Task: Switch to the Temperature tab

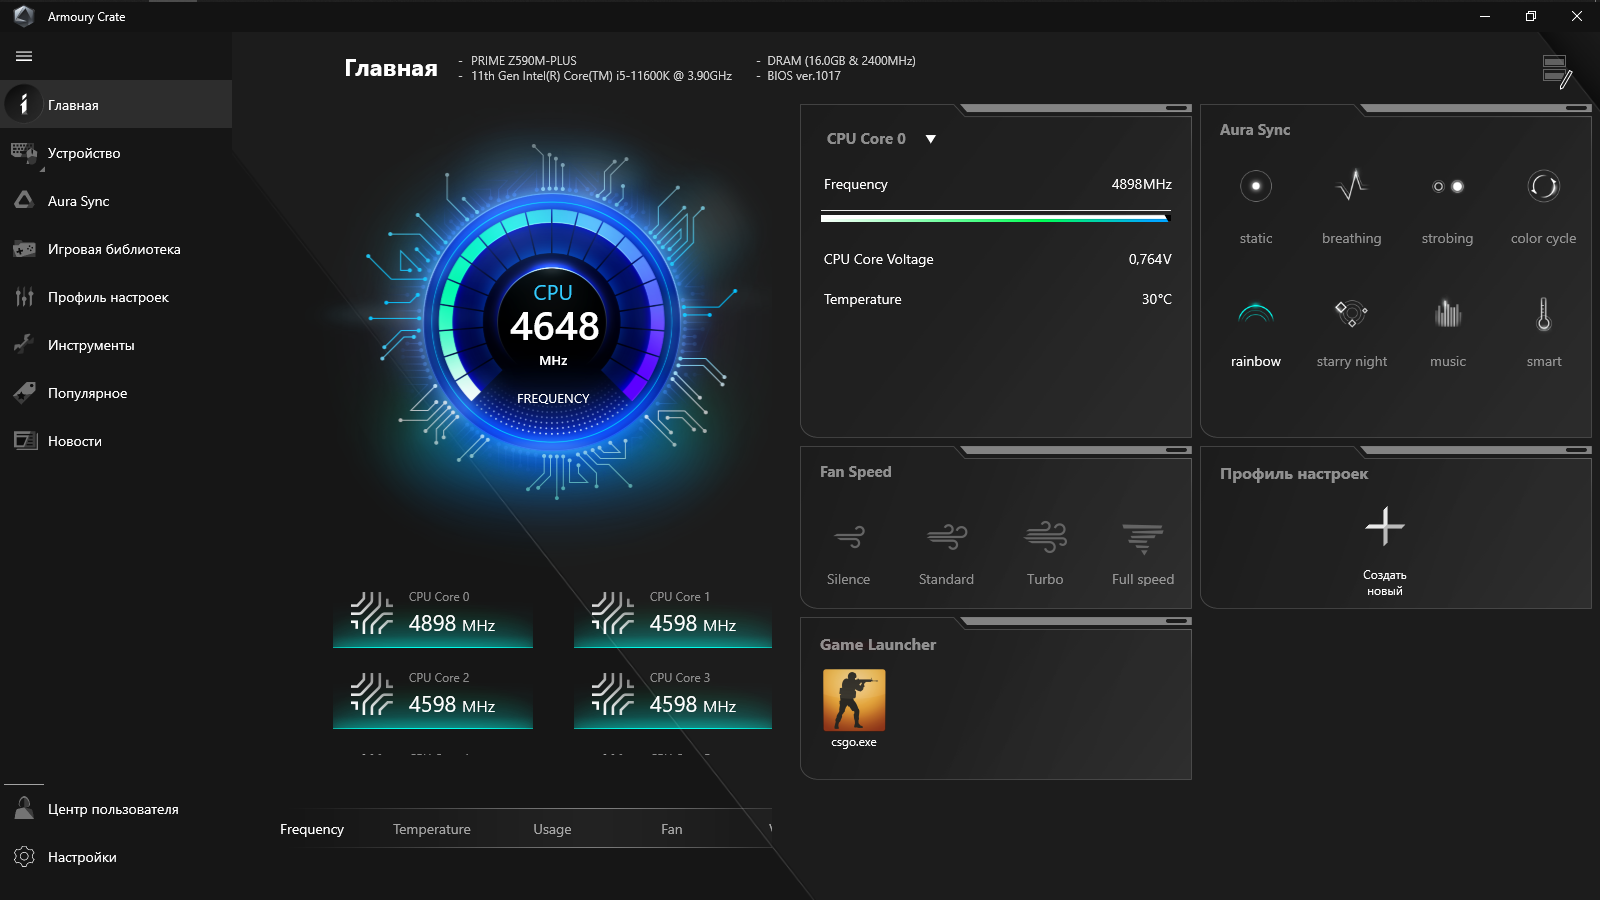Action: point(431,829)
